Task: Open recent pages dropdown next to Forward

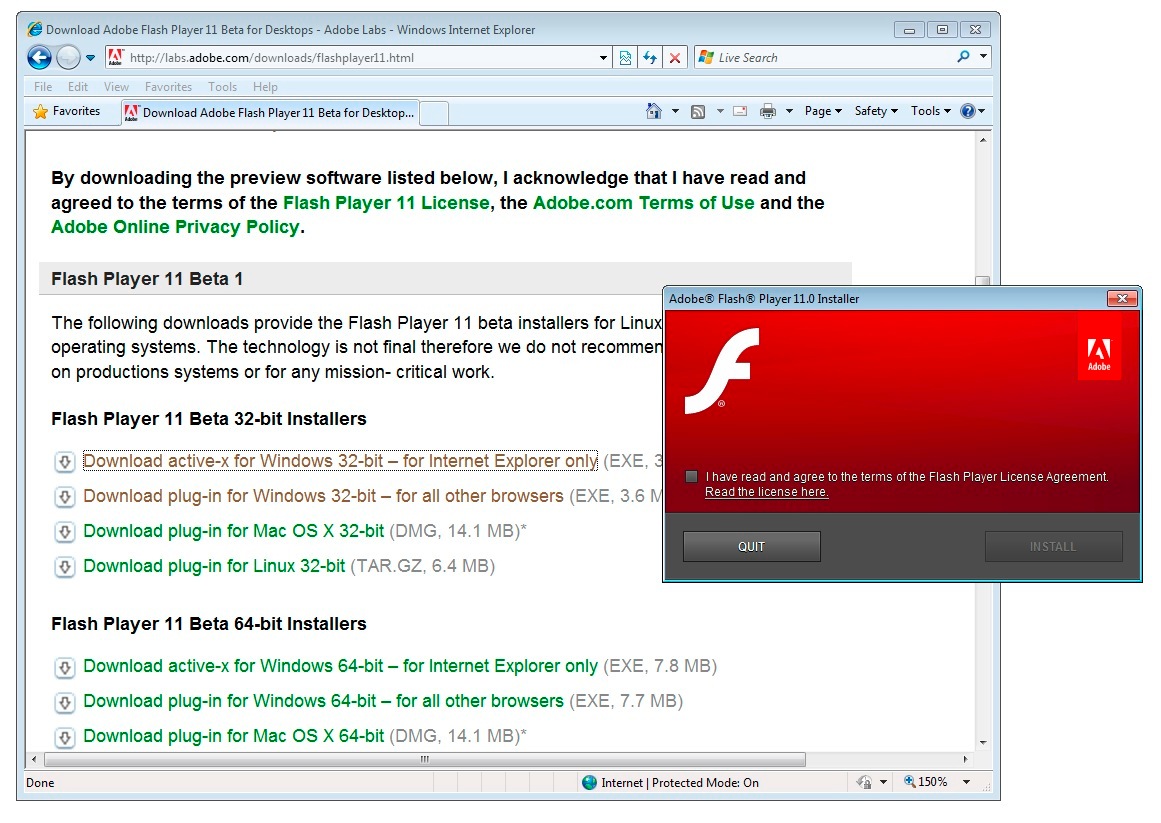Action: pyautogui.click(x=90, y=58)
